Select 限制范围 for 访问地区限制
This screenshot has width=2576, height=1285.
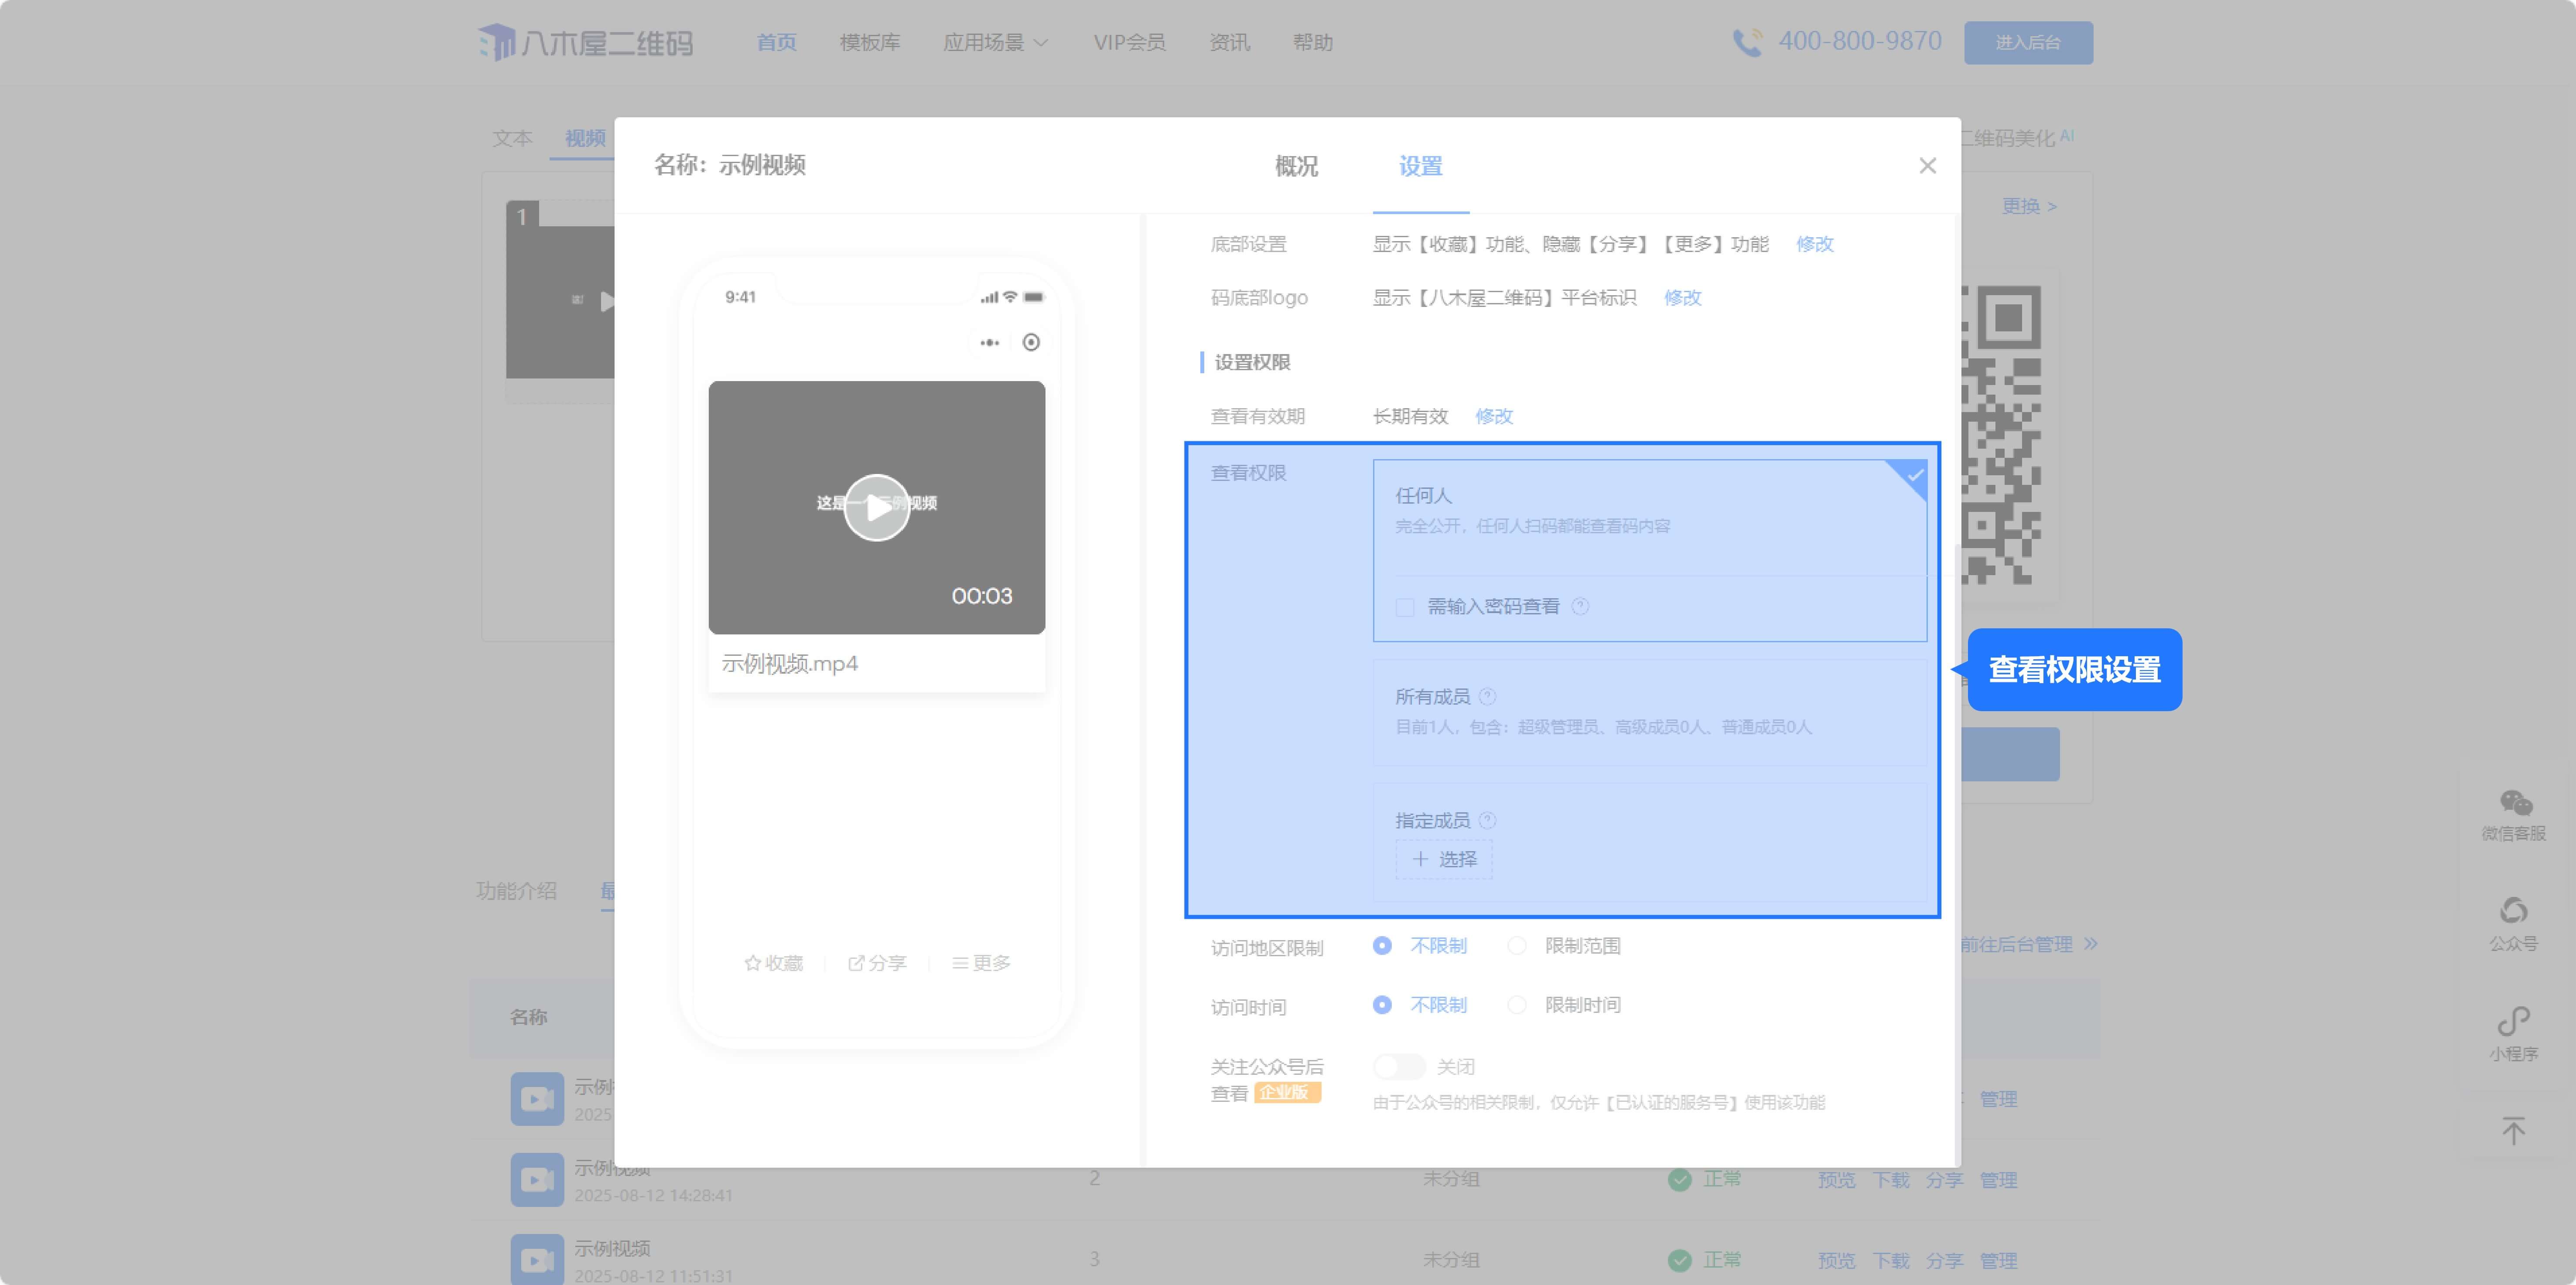click(1517, 946)
